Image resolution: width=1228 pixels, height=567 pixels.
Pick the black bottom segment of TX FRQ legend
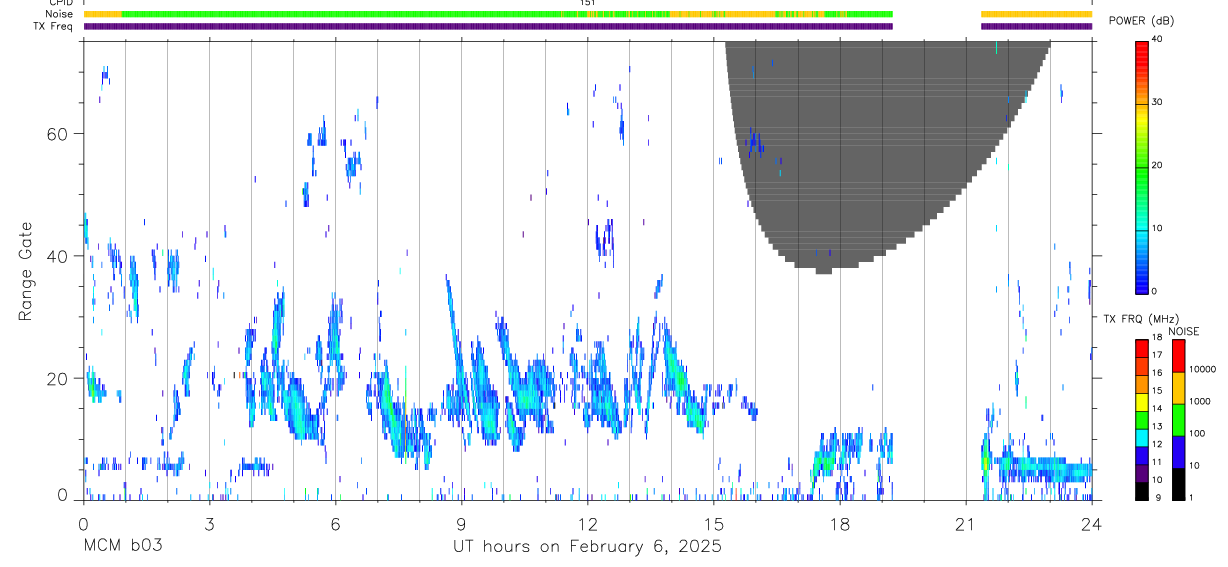(x=1141, y=490)
